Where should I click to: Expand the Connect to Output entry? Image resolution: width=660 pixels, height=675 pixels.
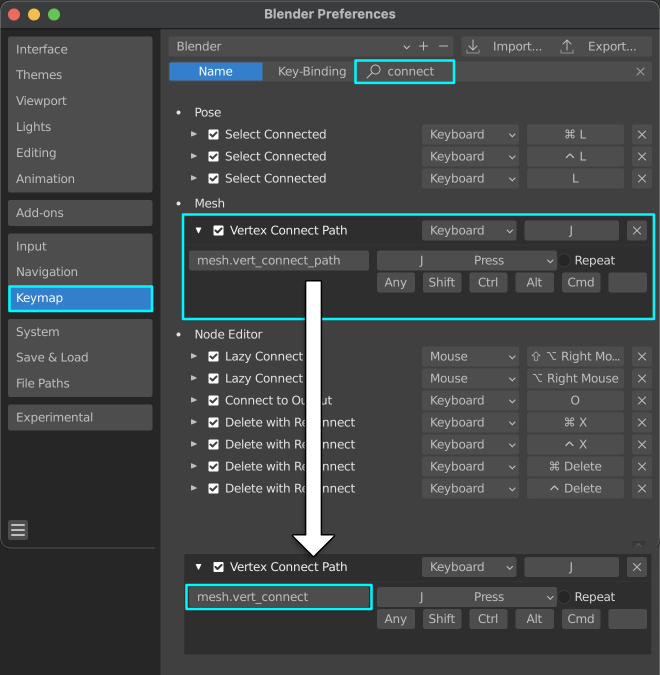[x=194, y=400]
